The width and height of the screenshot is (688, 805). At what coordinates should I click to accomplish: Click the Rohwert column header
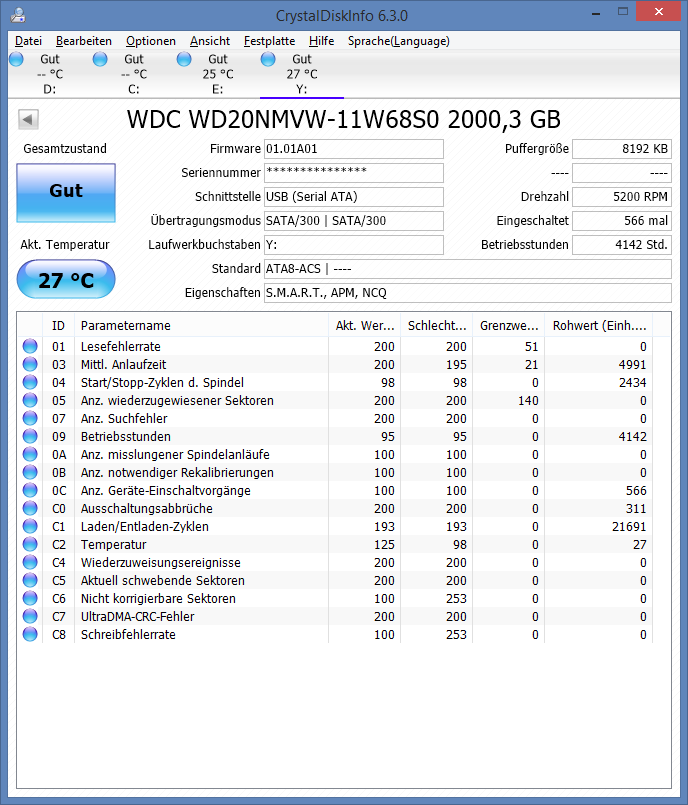point(599,325)
